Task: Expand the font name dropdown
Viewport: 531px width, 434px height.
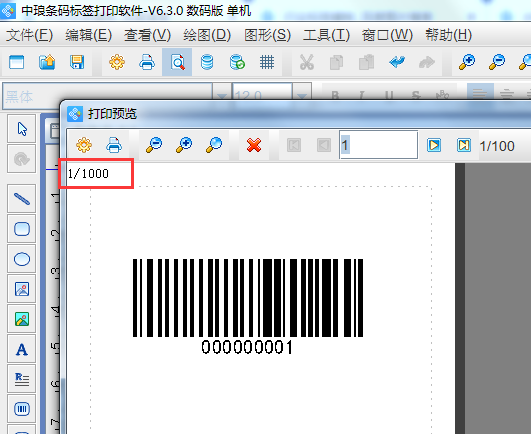Action: pos(222,96)
